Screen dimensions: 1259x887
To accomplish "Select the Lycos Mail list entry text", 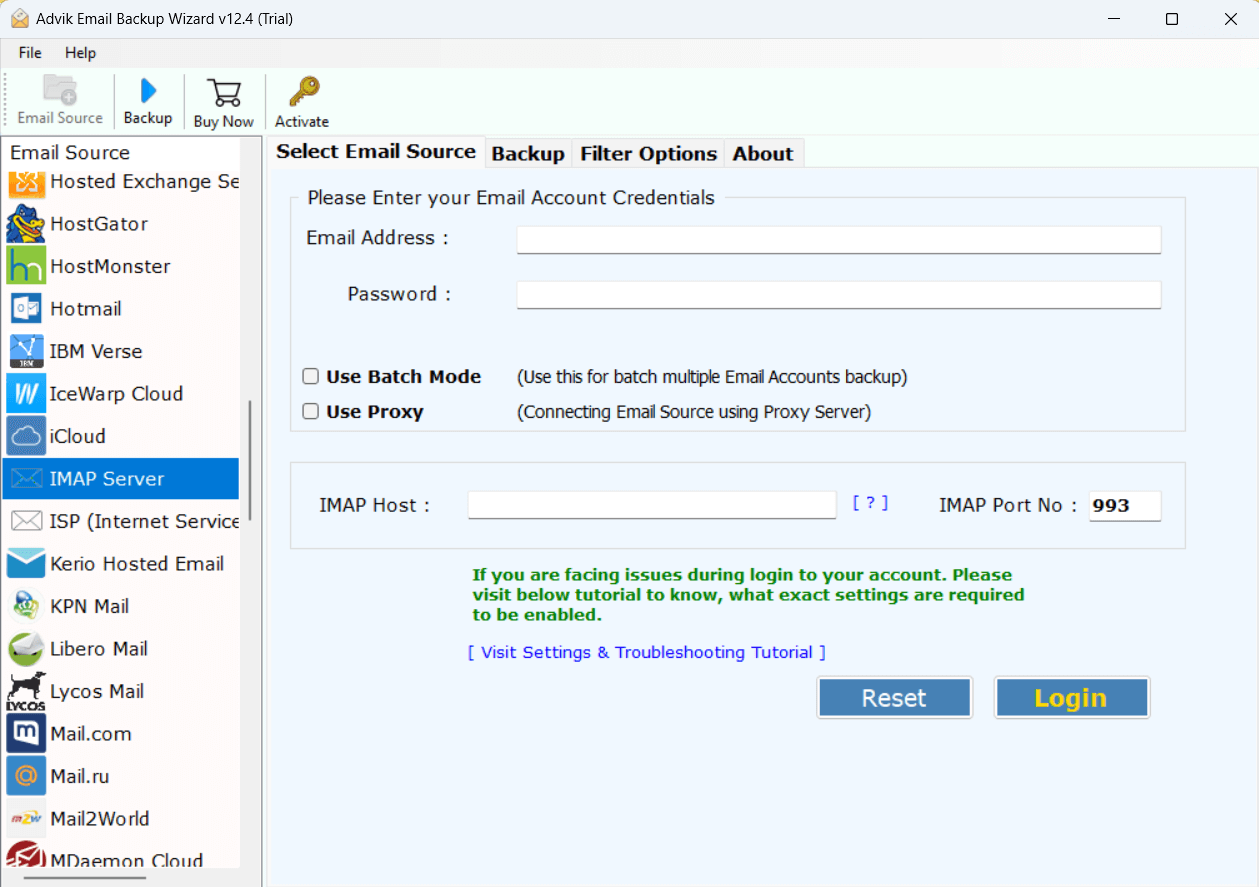I will (x=97, y=691).
